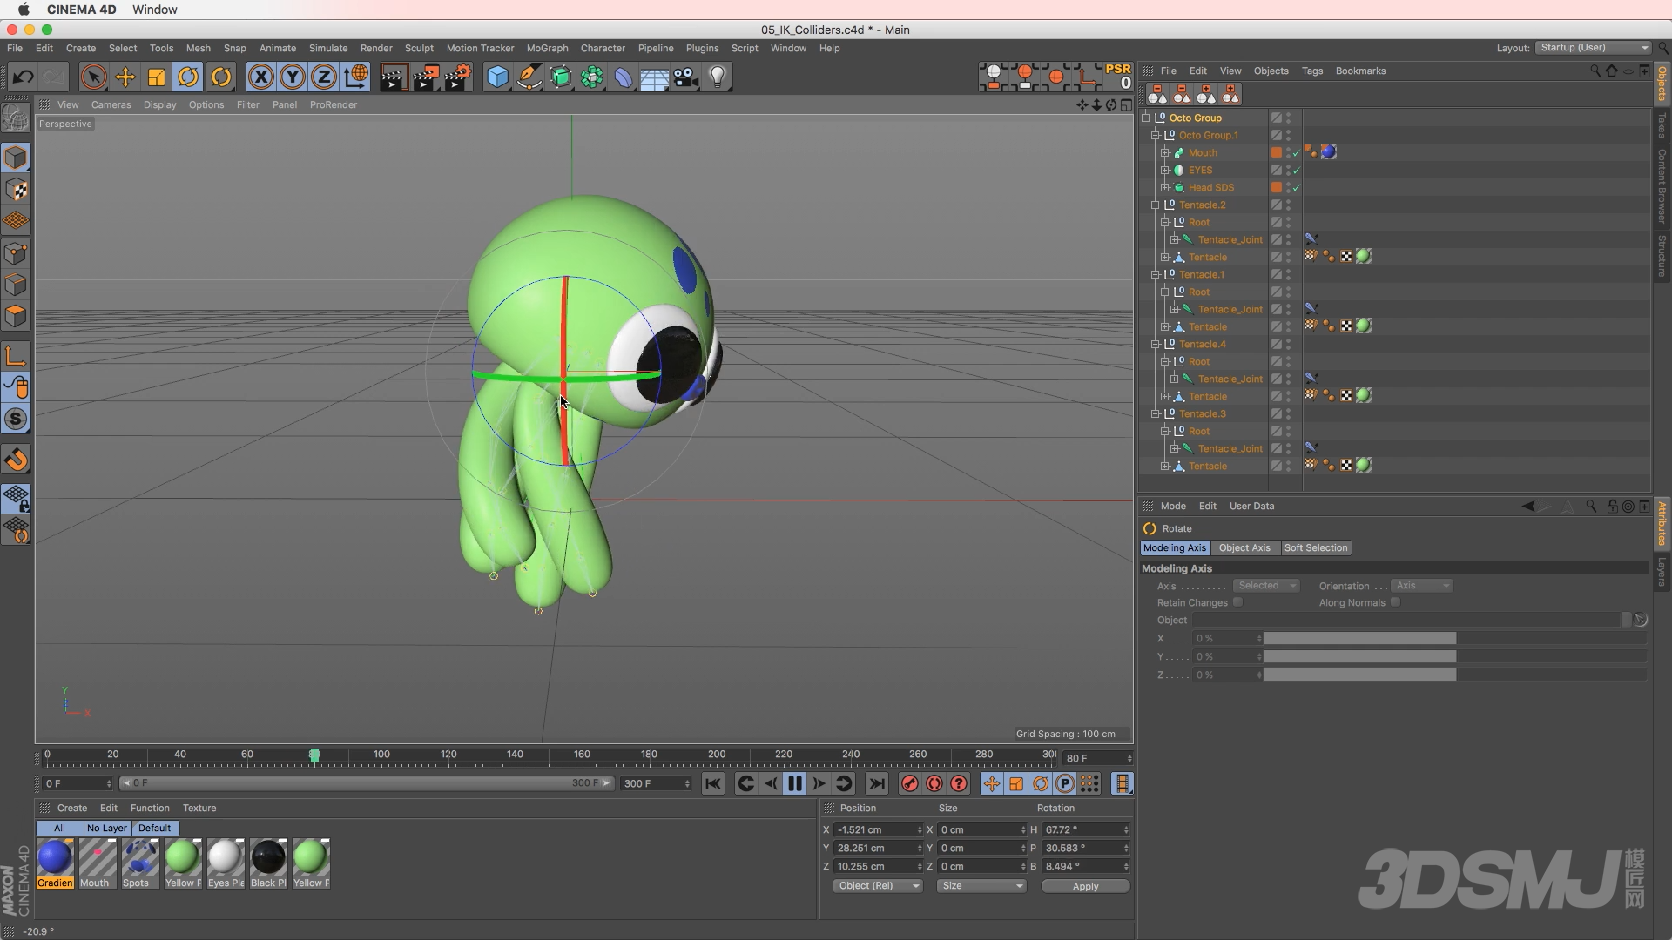Open the Character menu
Screen dimensions: 1672x940
click(x=603, y=48)
